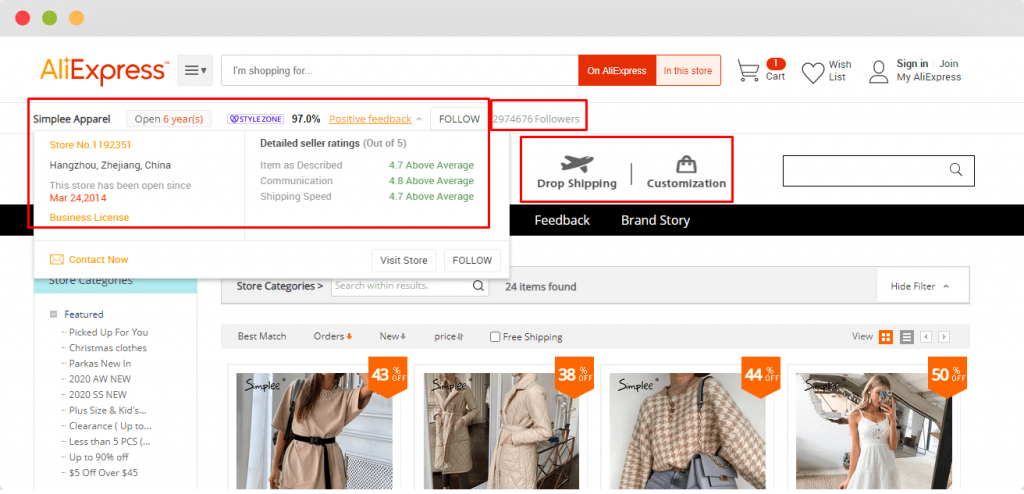
Task: Click Sign in link
Action: [x=912, y=63]
